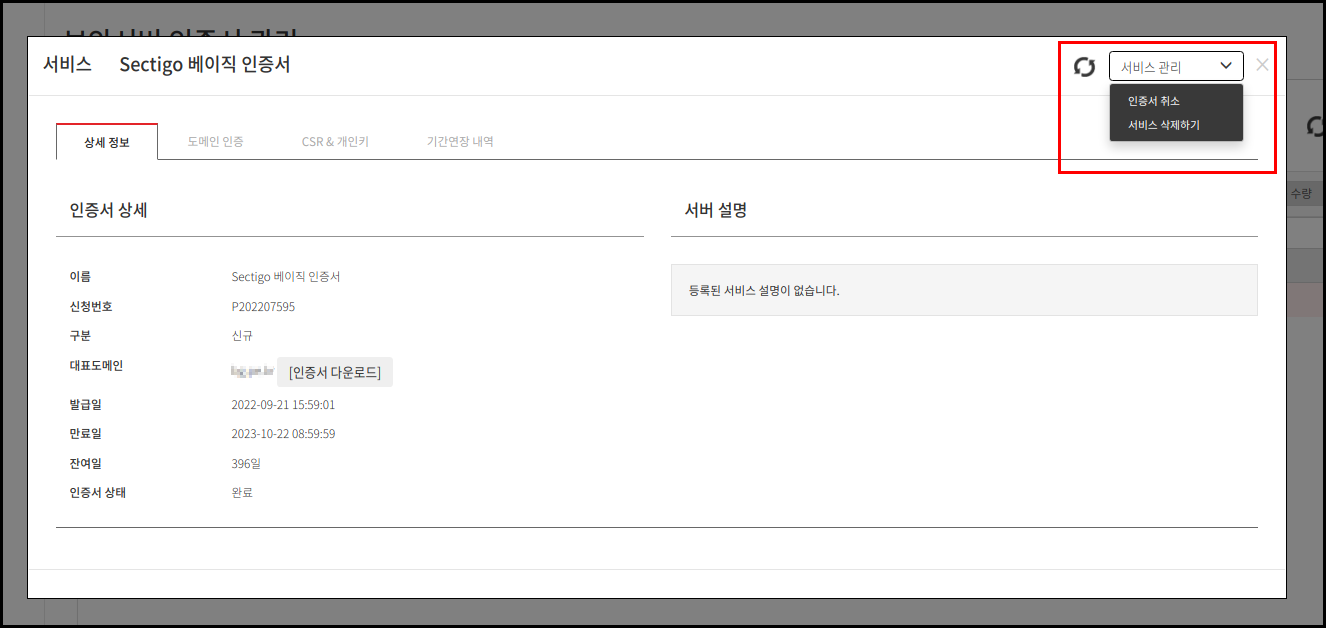Viewport: 1326px width, 628px height.
Task: Click the 서버 설명 section heading
Action: [716, 211]
